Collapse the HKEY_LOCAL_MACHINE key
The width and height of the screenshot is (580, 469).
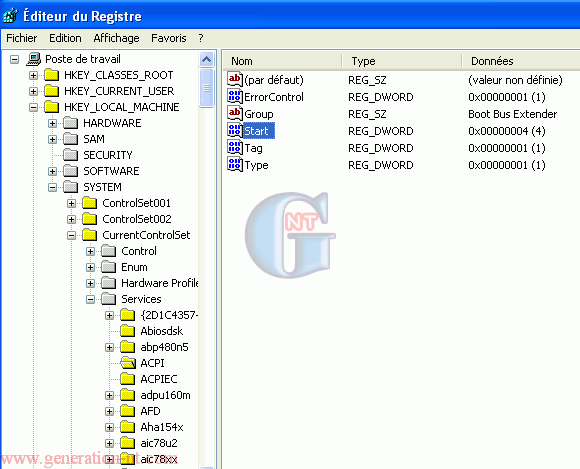pyautogui.click(x=33, y=107)
